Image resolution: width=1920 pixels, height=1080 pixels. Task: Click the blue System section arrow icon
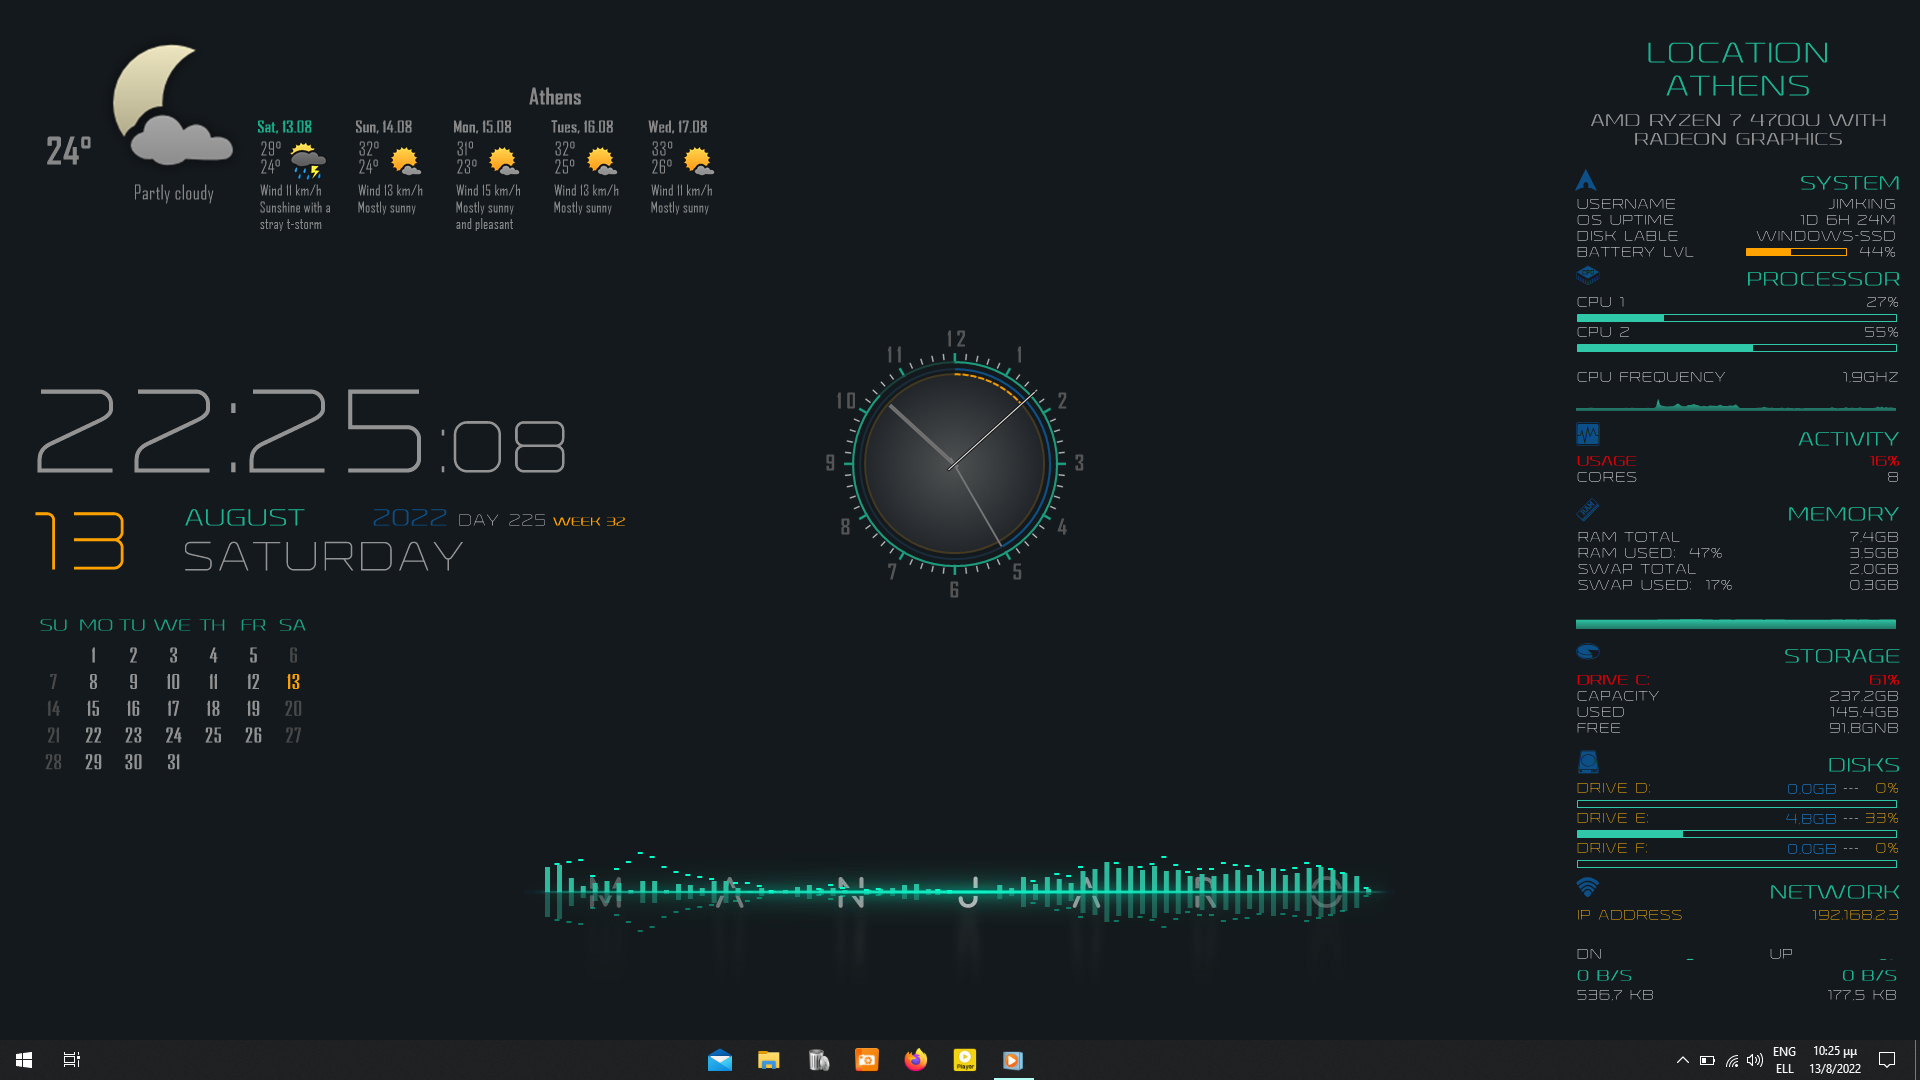pyautogui.click(x=1587, y=182)
